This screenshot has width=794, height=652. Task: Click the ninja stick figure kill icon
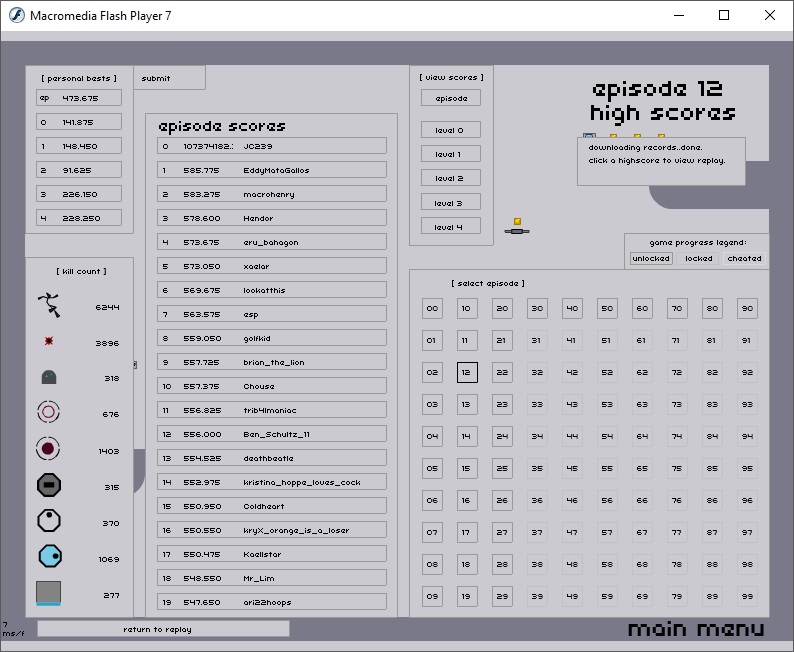[x=49, y=306]
